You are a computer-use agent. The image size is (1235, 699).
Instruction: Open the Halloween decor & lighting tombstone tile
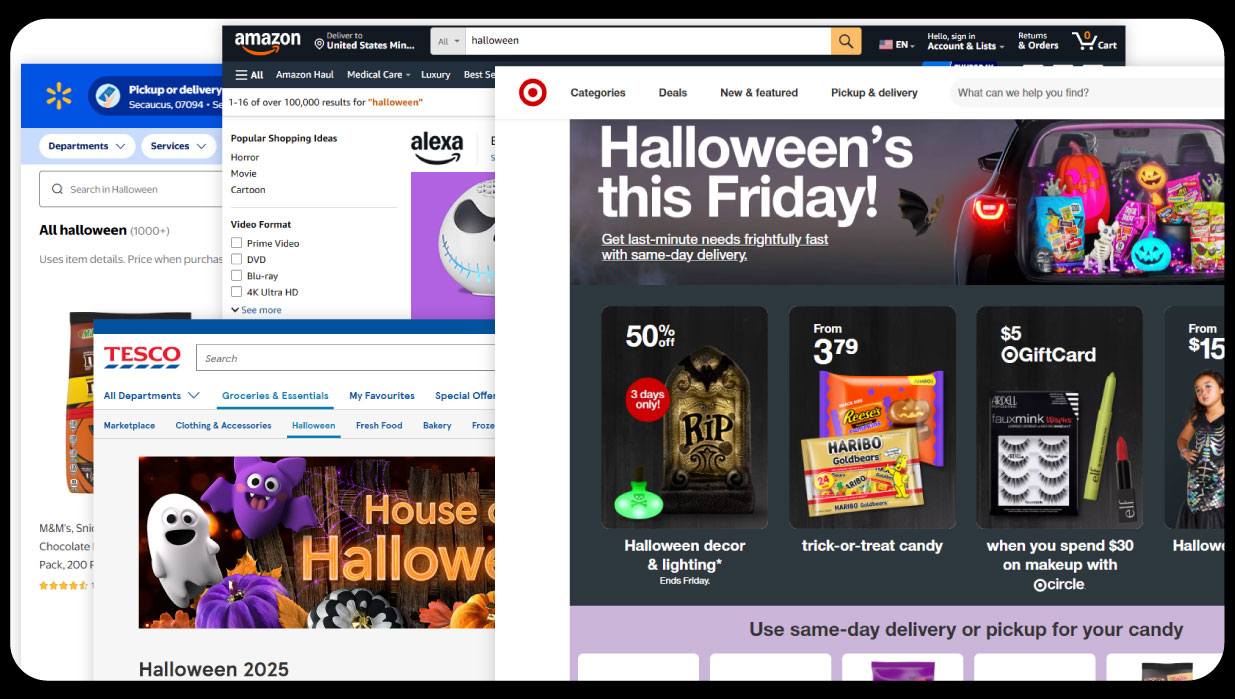(684, 446)
